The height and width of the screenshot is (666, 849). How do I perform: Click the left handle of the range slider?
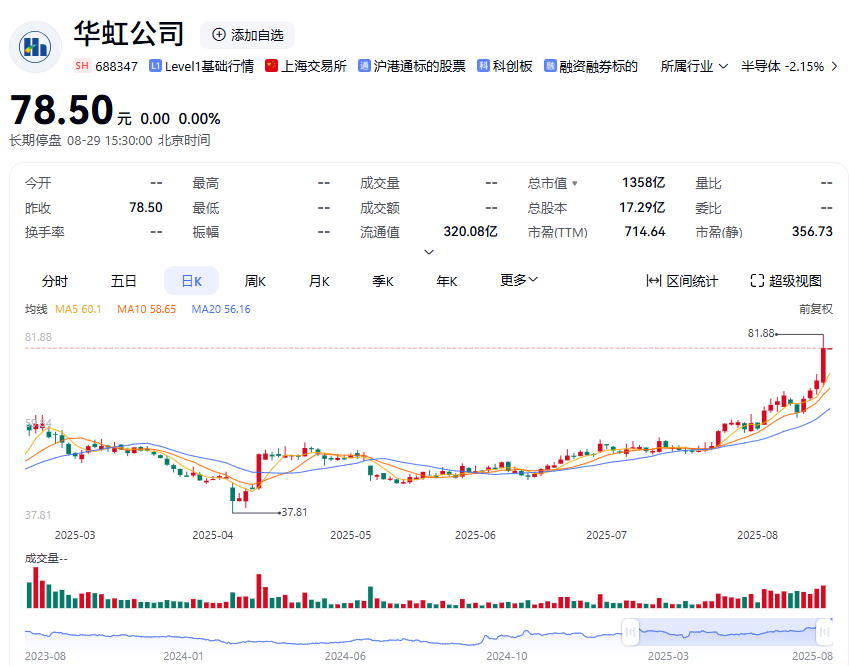coord(630,632)
